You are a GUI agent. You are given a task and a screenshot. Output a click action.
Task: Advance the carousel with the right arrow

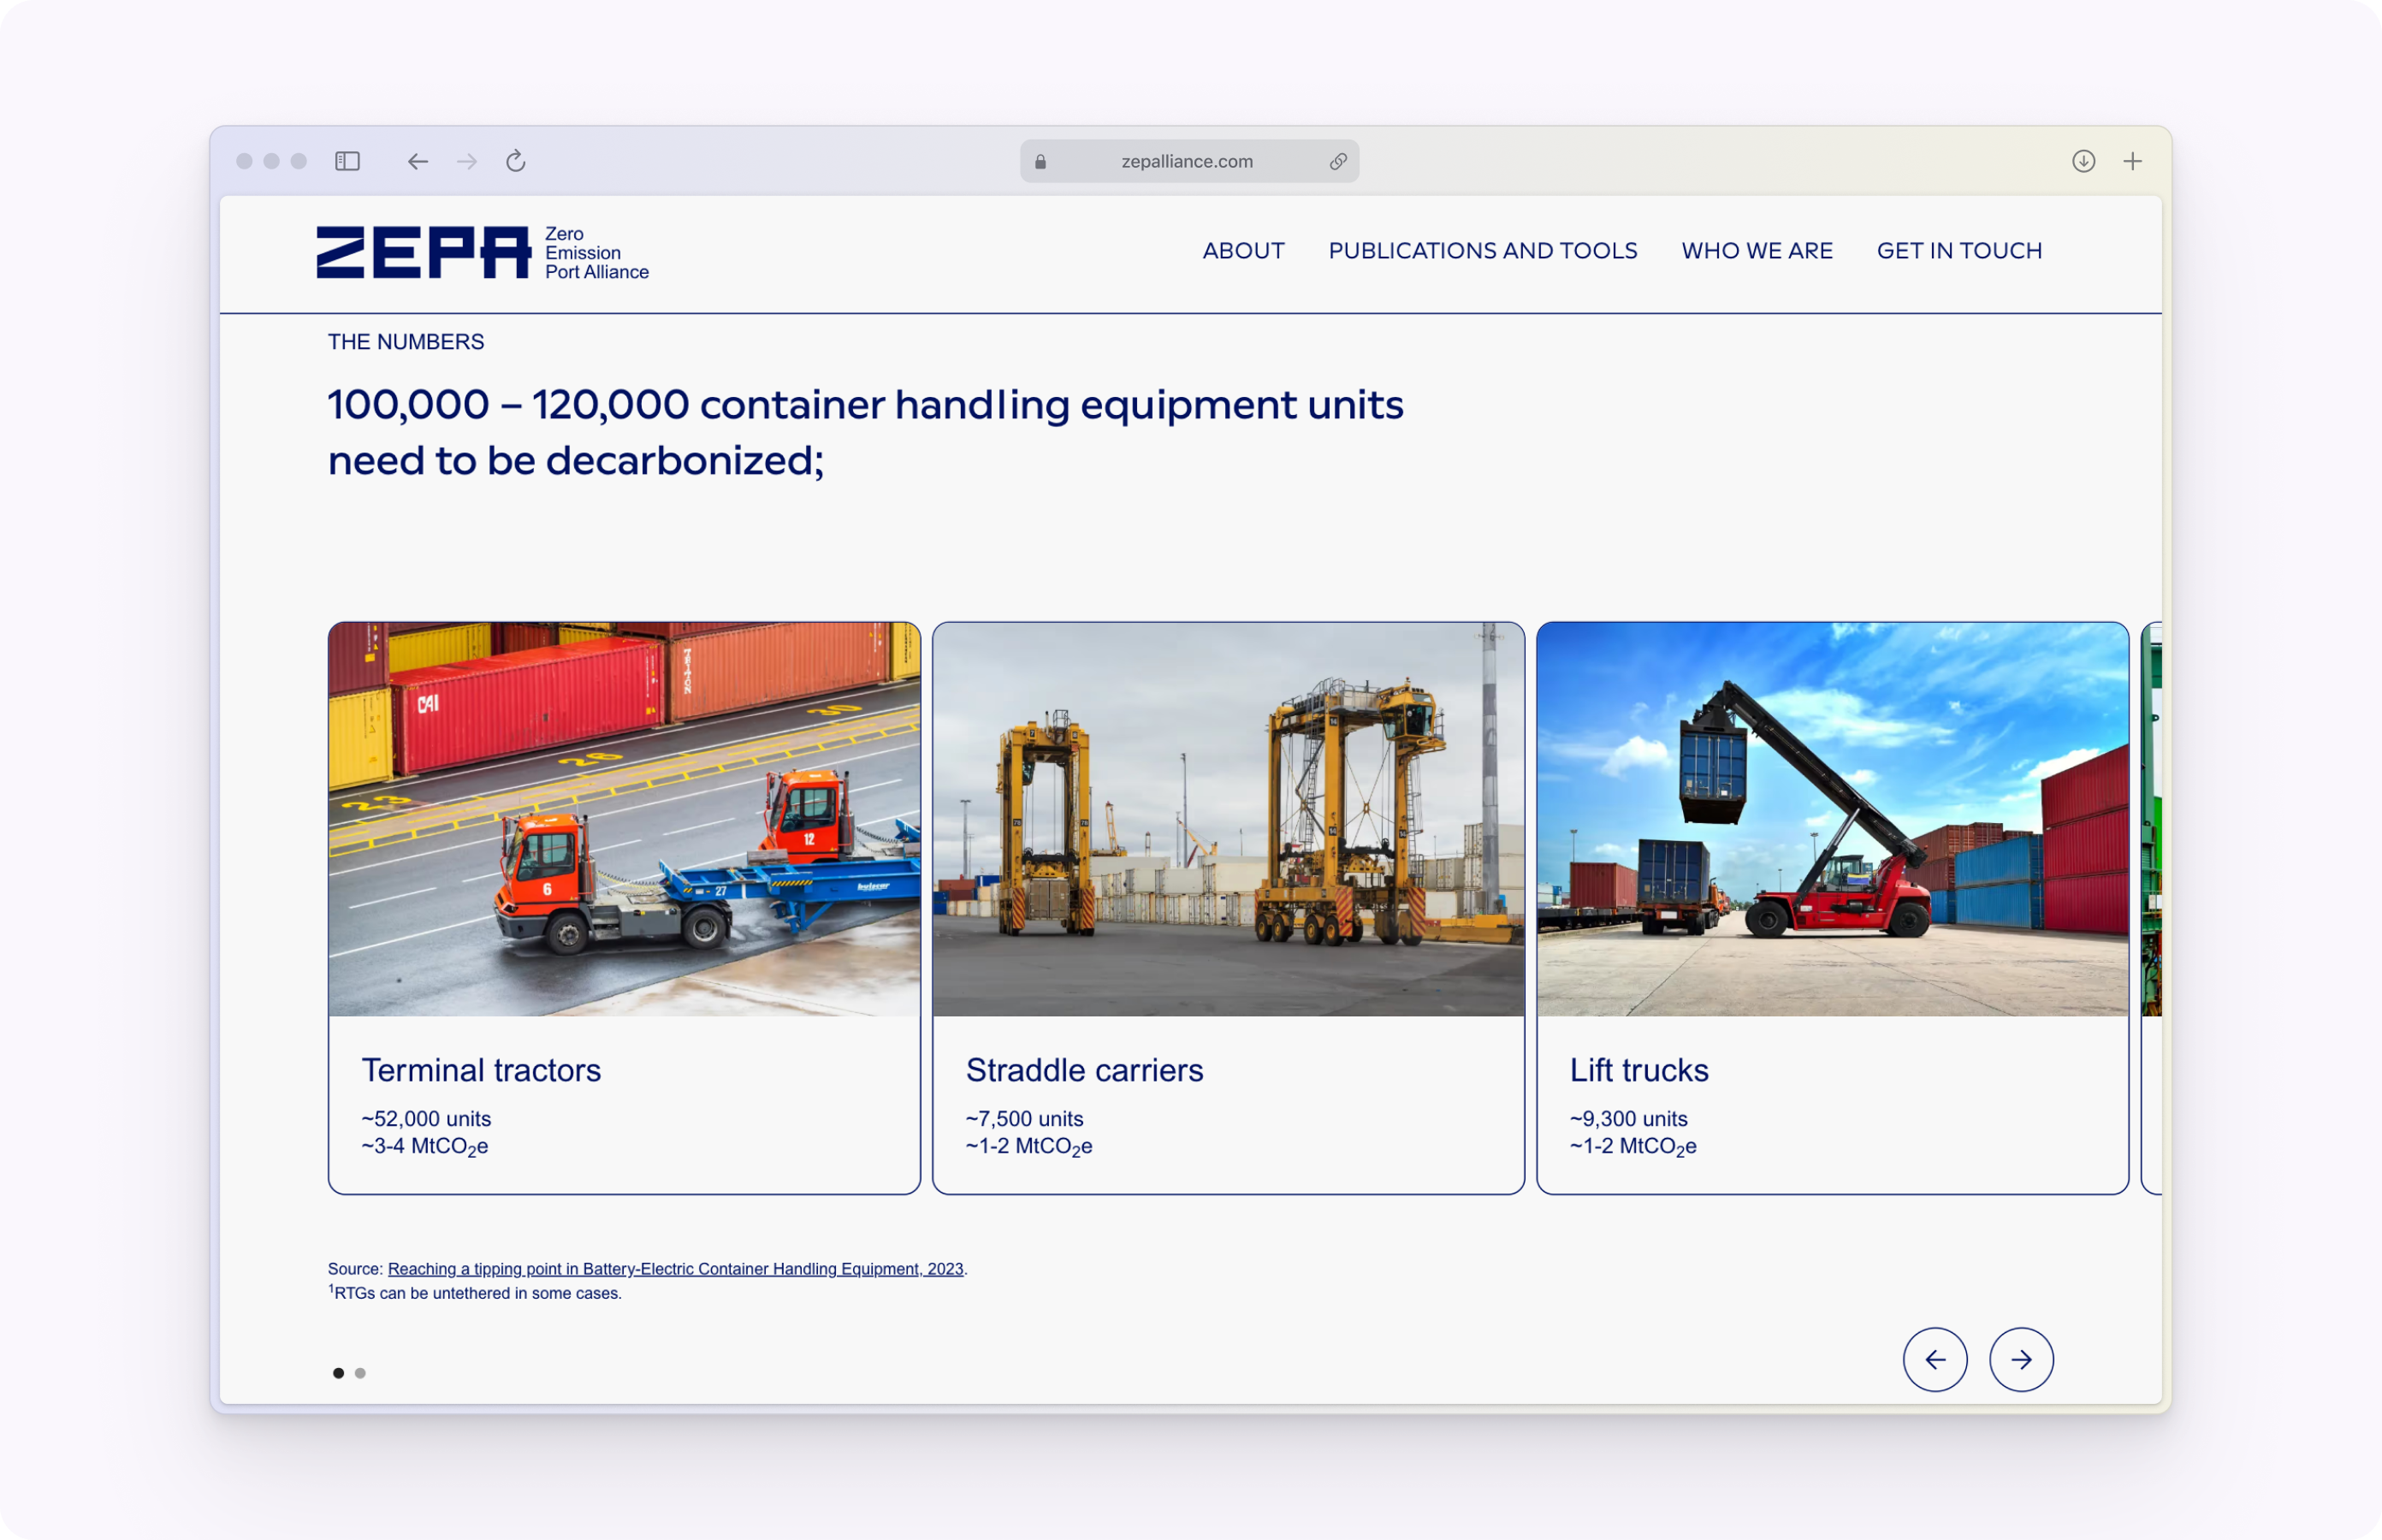tap(2022, 1360)
